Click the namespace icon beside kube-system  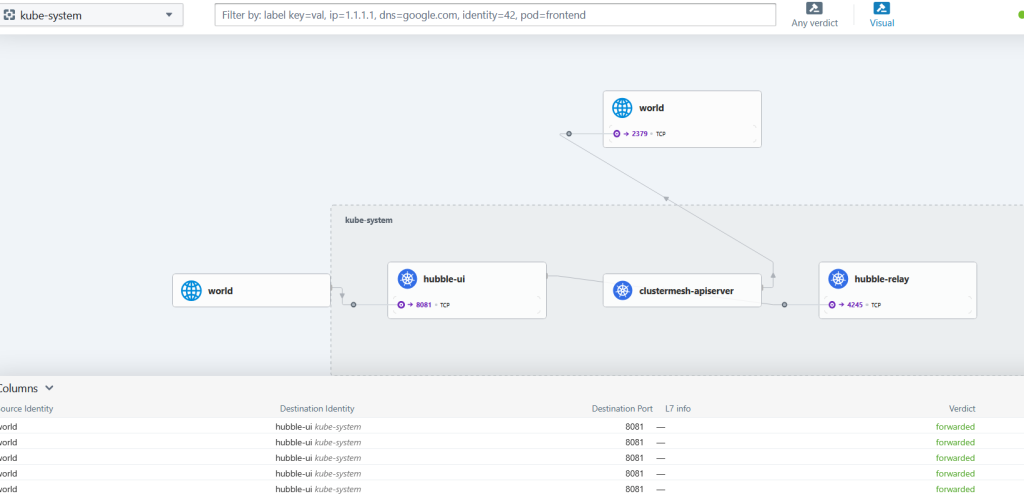tap(9, 15)
